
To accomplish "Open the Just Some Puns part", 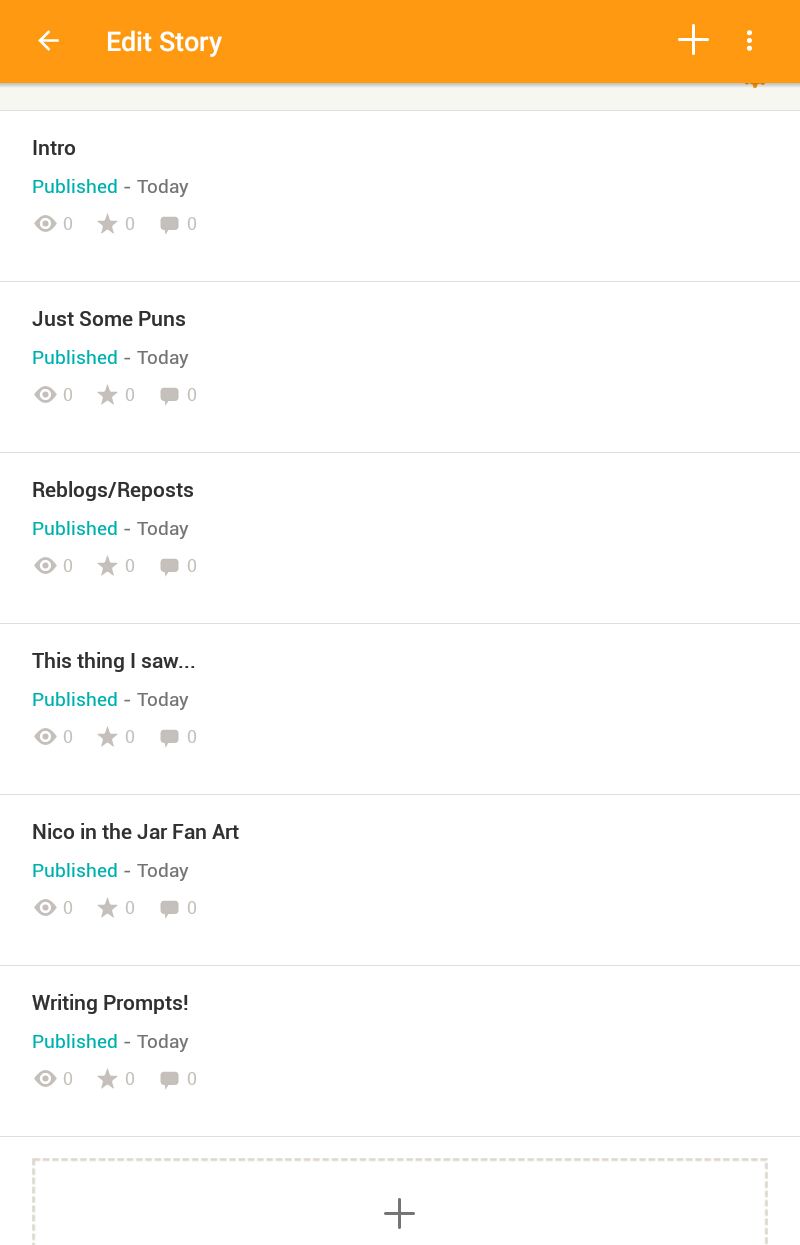I will [400, 367].
